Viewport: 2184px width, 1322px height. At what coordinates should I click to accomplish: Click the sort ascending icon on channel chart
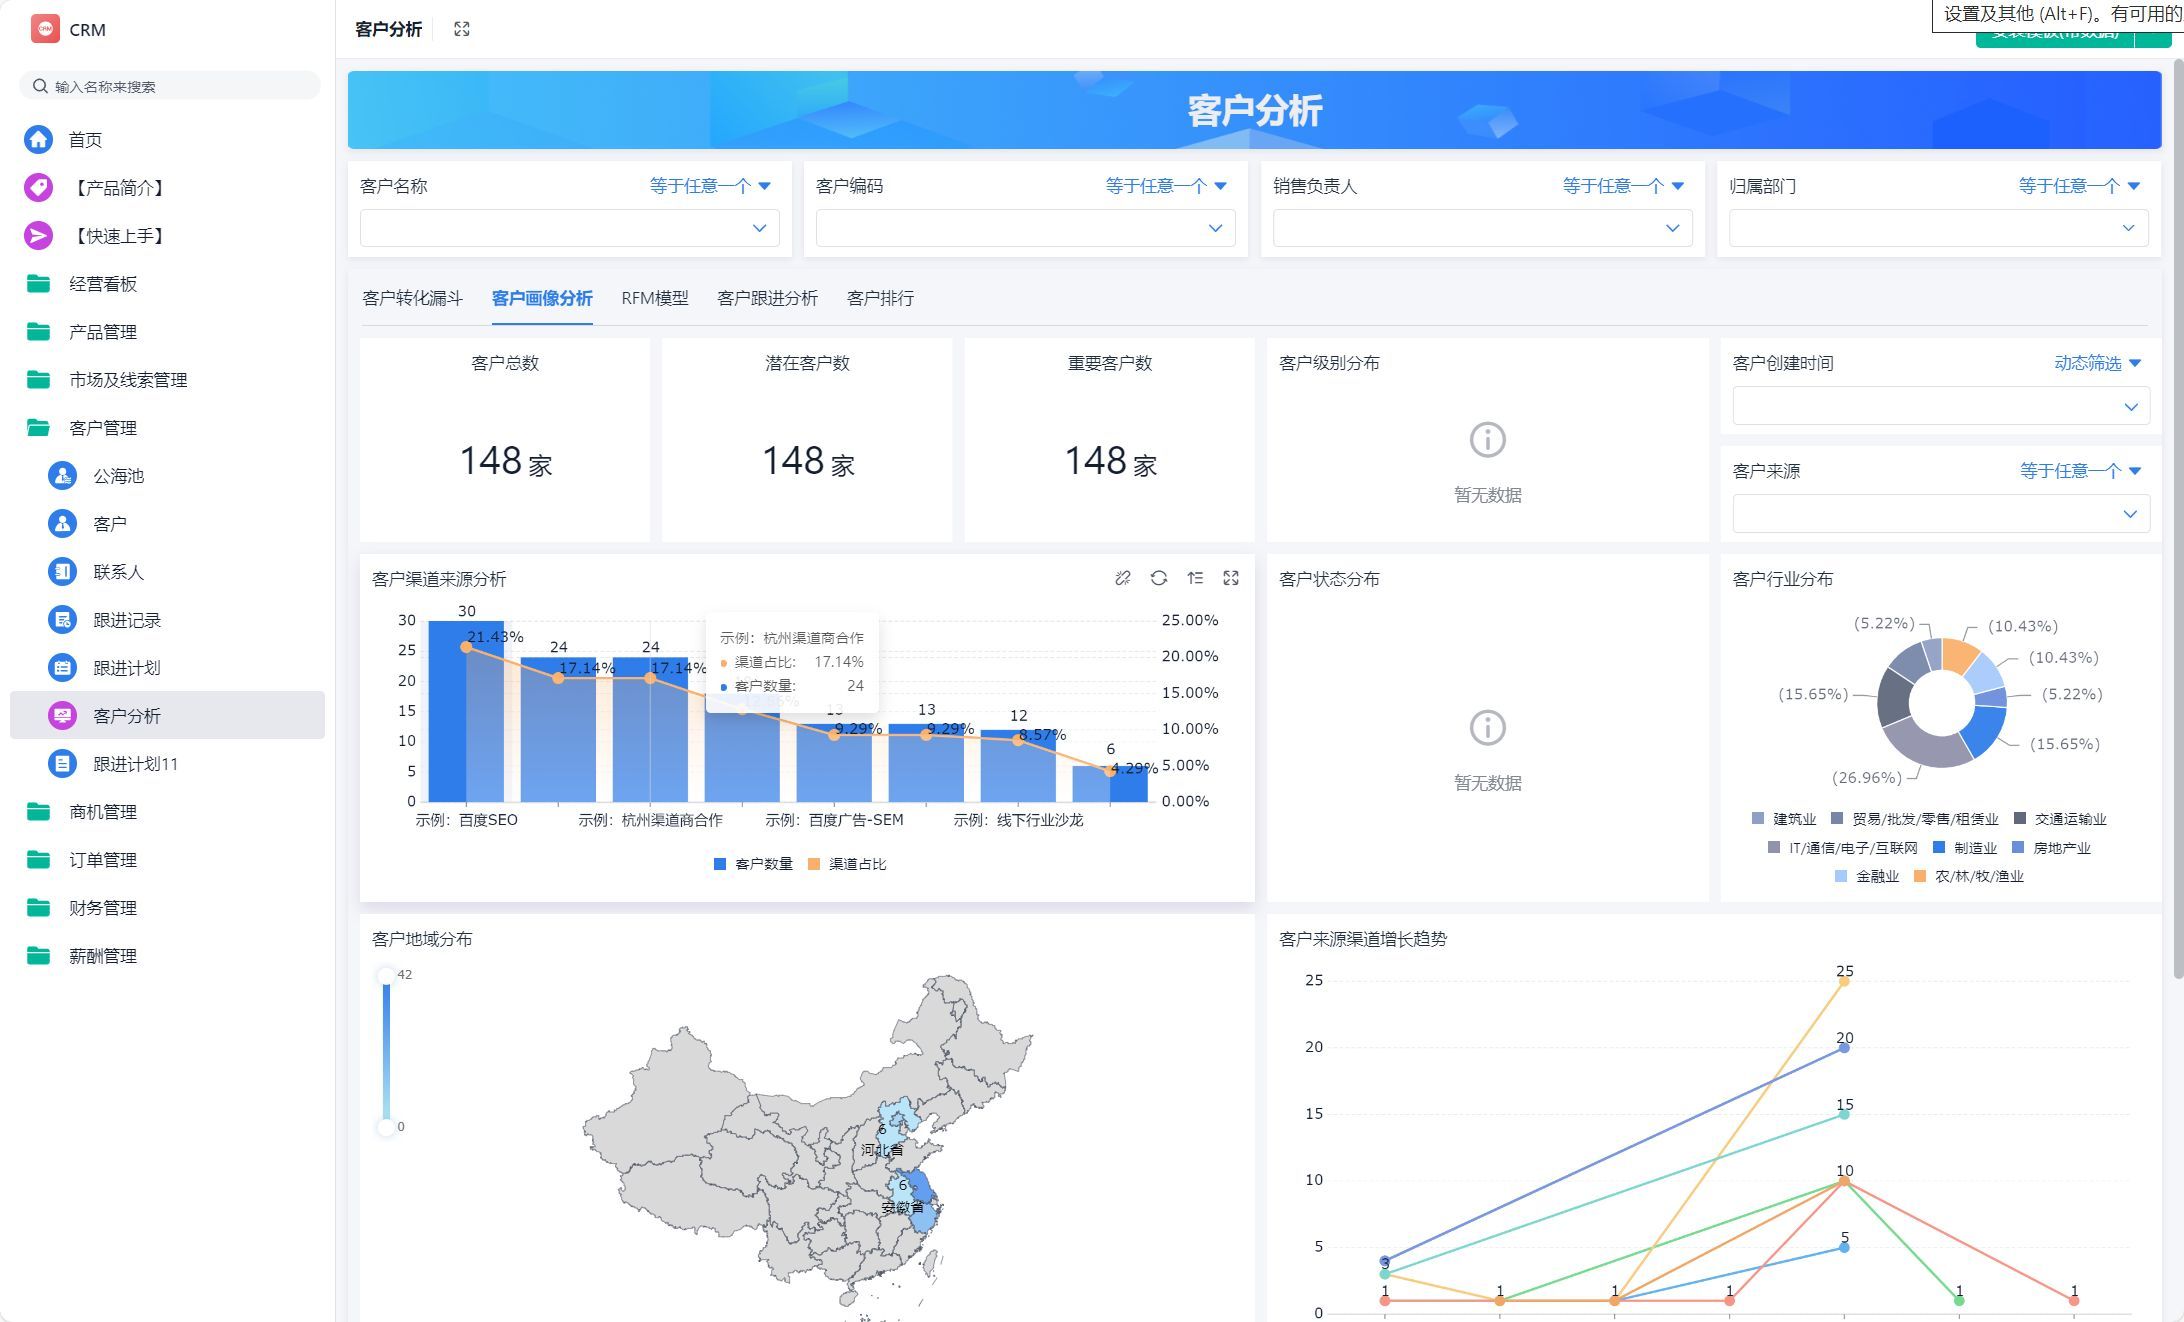click(1195, 578)
